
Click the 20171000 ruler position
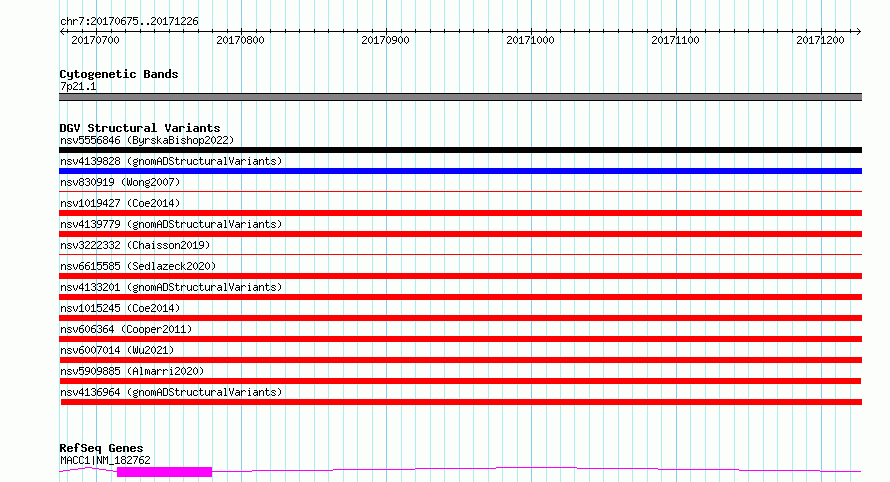click(530, 40)
